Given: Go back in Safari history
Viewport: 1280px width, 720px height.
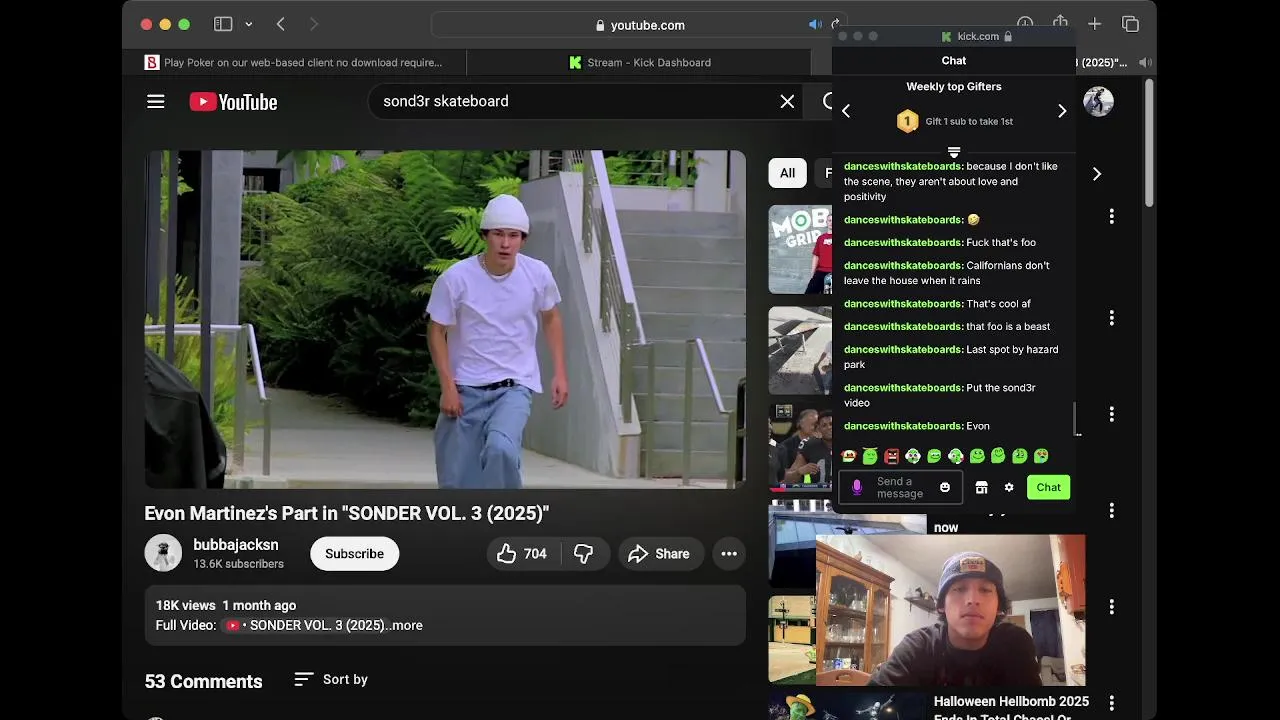Looking at the screenshot, I should pos(281,24).
